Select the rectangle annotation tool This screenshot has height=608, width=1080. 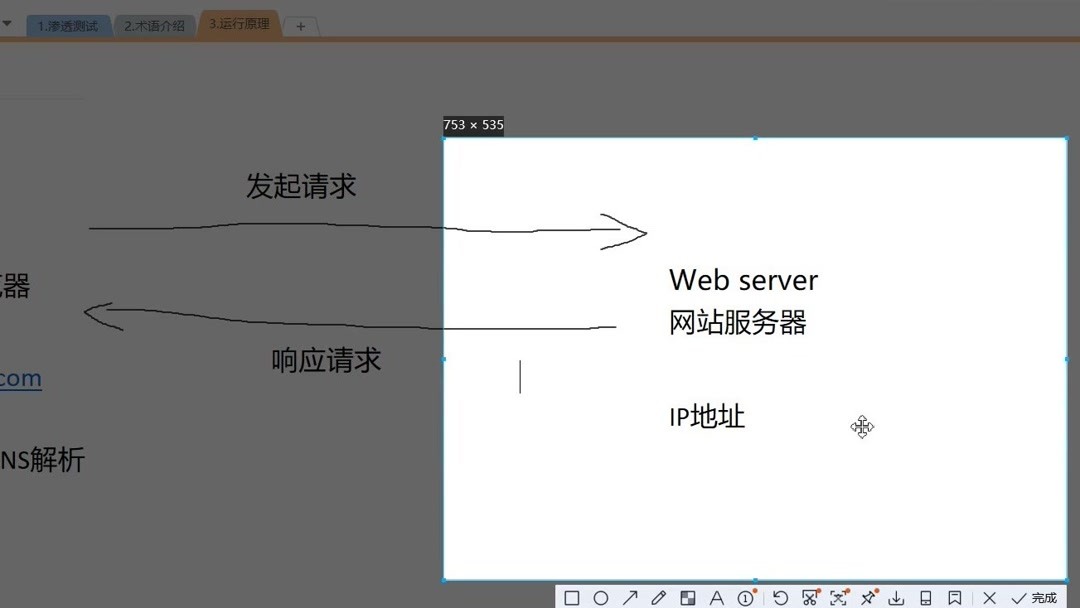[x=571, y=597]
